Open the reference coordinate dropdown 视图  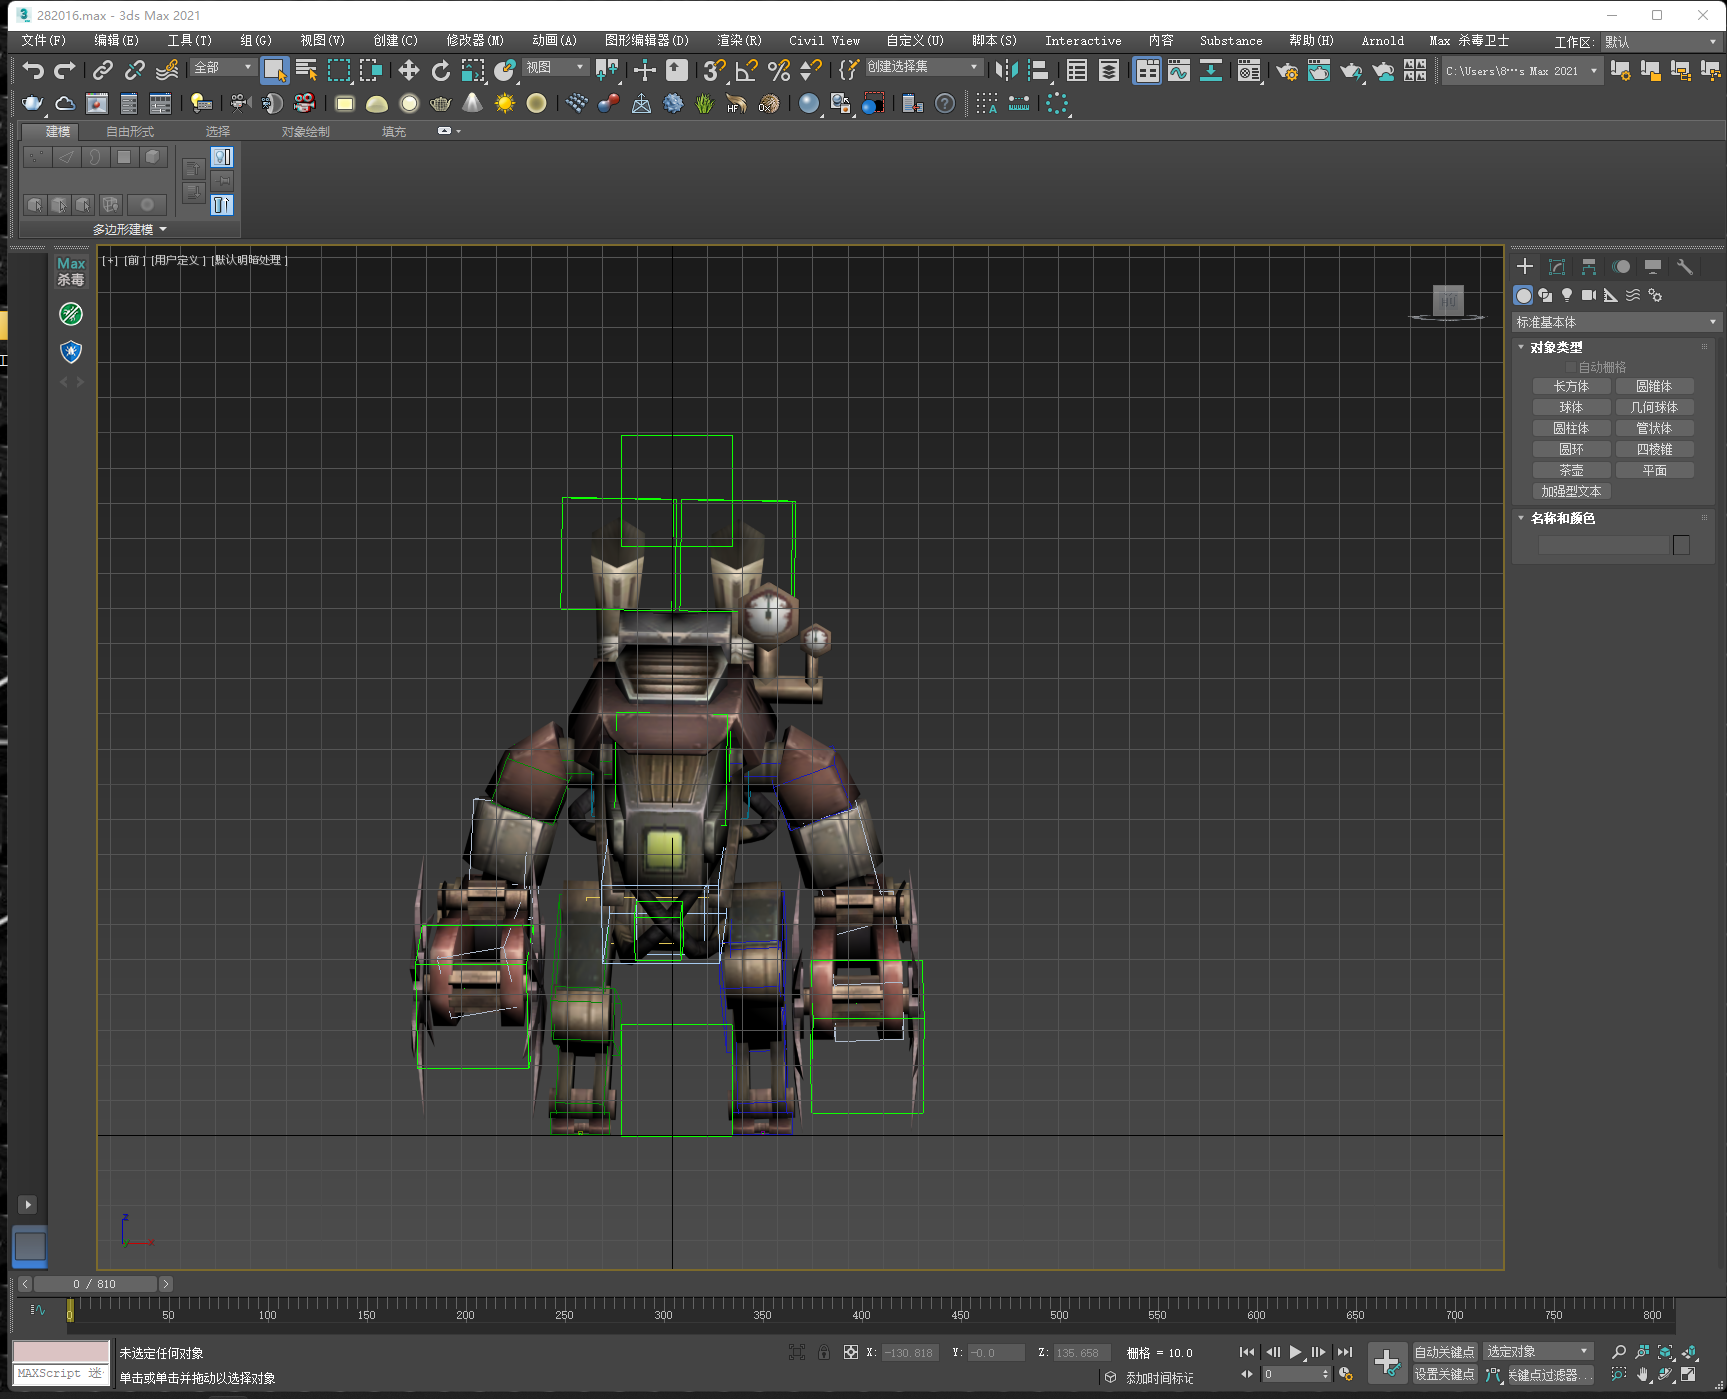[555, 67]
